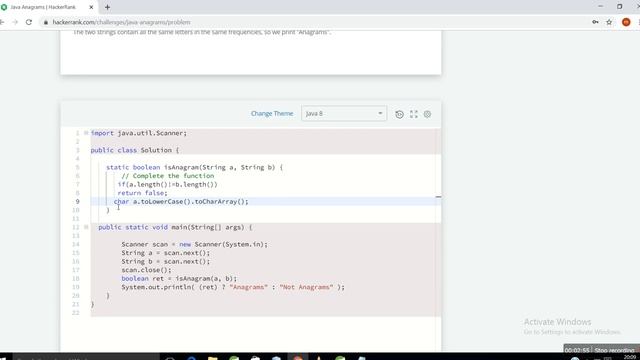This screenshot has width=640, height=360.
Task: Bookmark this page with the star
Action: [609, 22]
